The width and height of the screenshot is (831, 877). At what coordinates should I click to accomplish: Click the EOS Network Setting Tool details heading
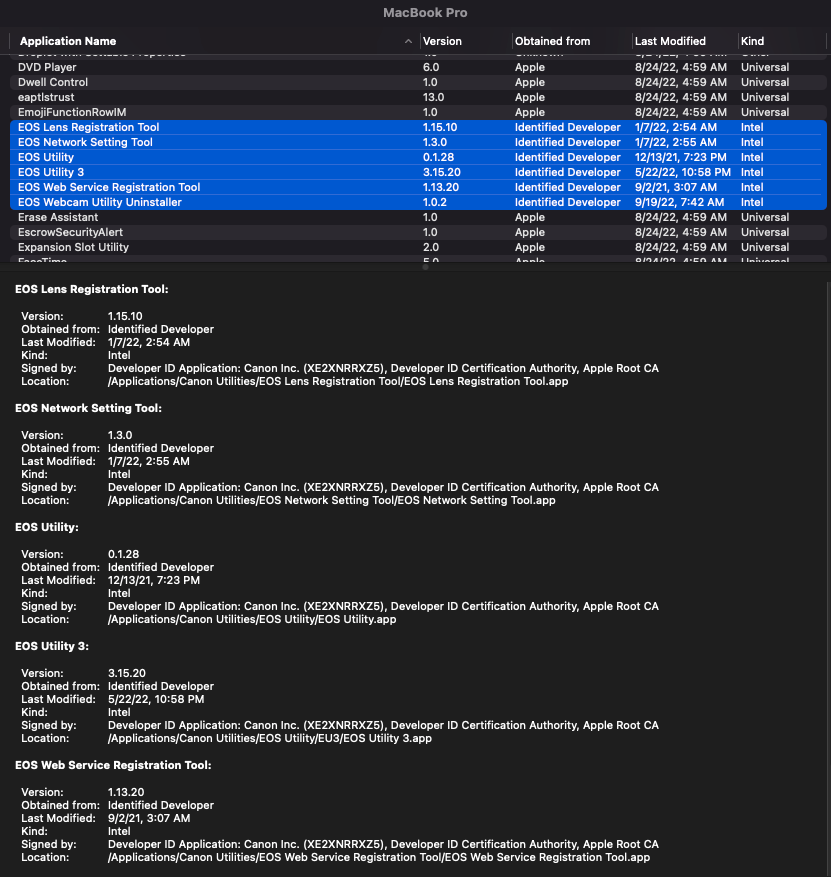pyautogui.click(x=88, y=408)
